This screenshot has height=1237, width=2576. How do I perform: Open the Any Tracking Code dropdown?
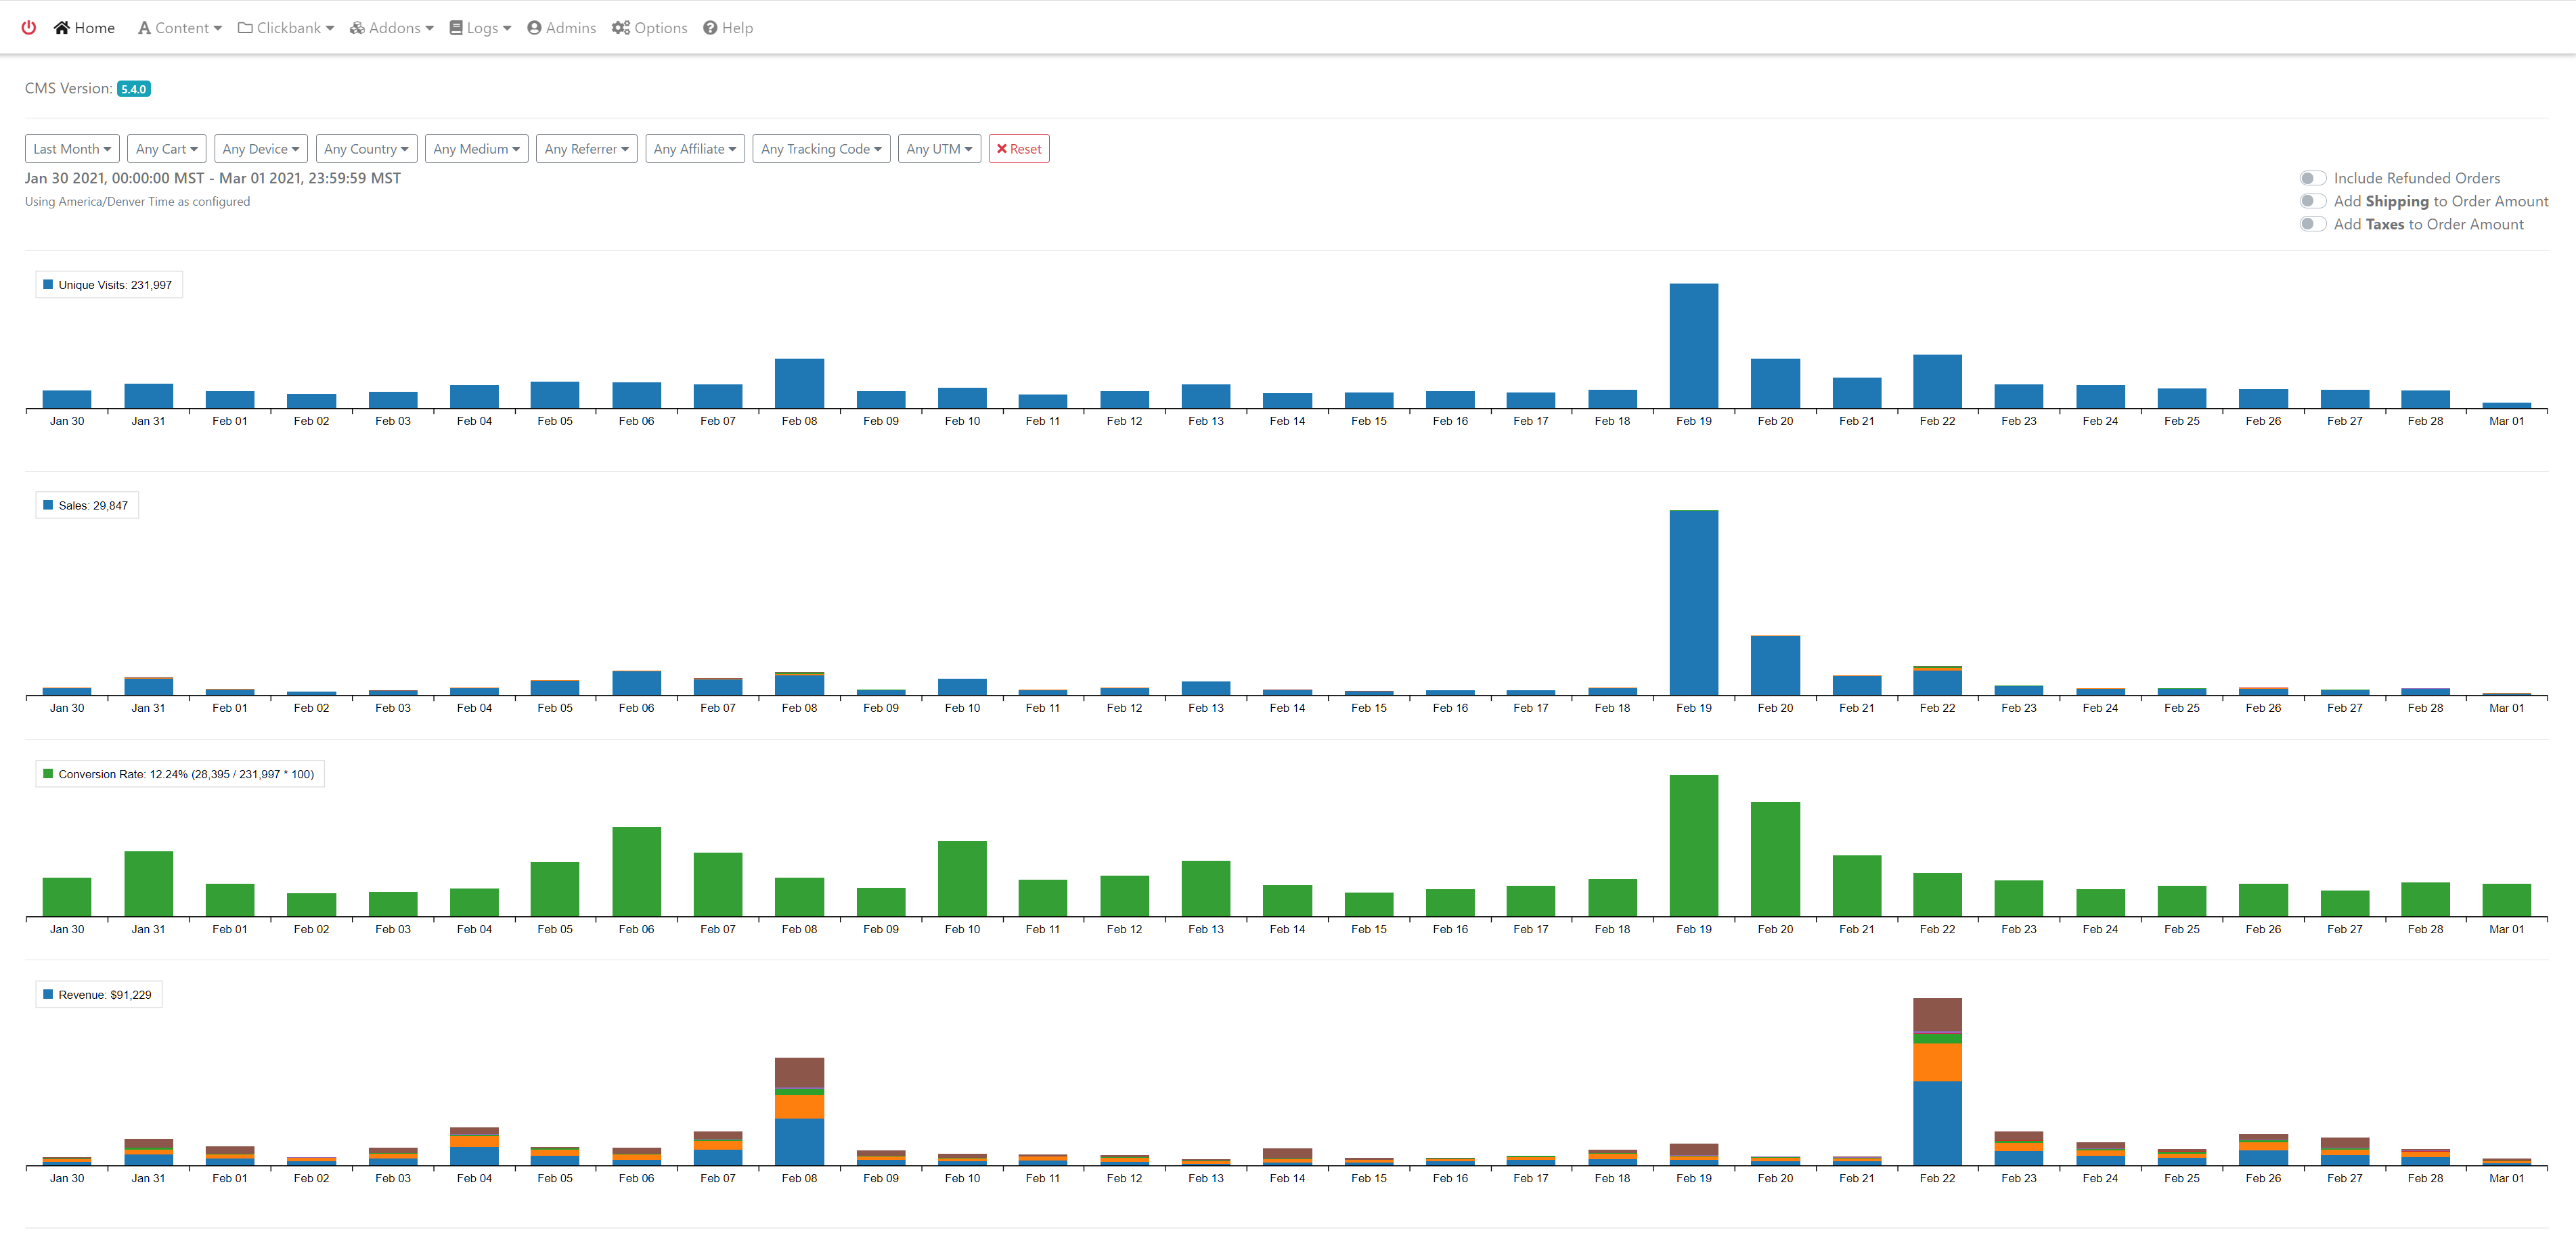point(820,149)
